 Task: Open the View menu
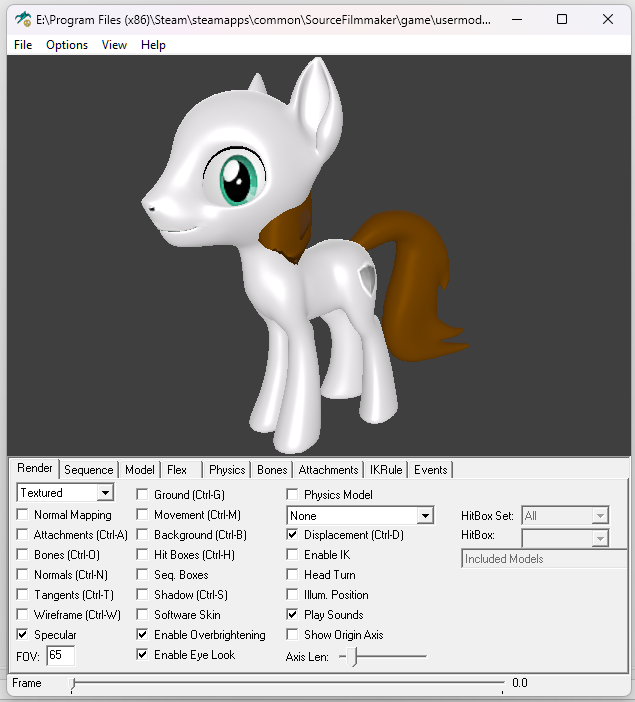coord(115,45)
